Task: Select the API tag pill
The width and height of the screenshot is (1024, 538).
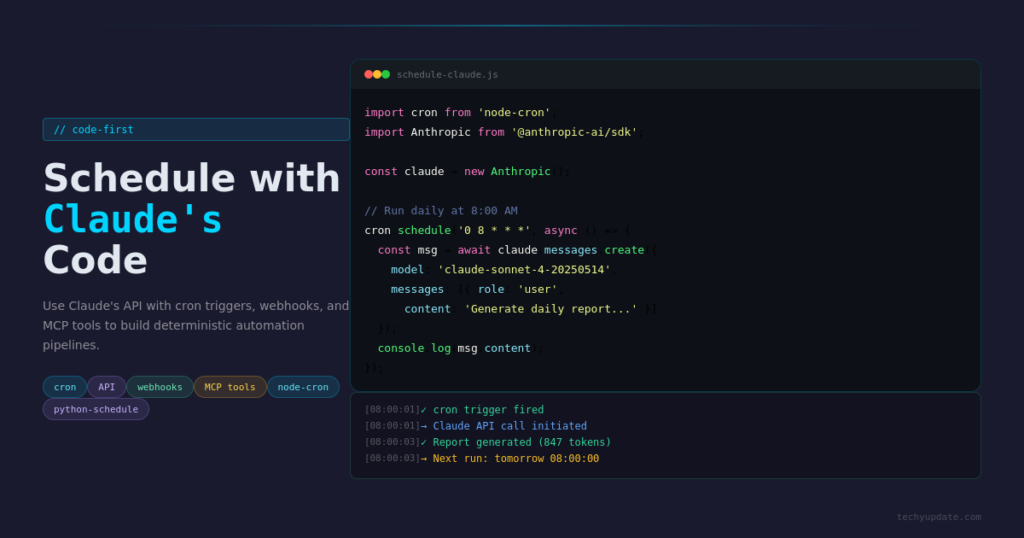Action: tap(106, 387)
